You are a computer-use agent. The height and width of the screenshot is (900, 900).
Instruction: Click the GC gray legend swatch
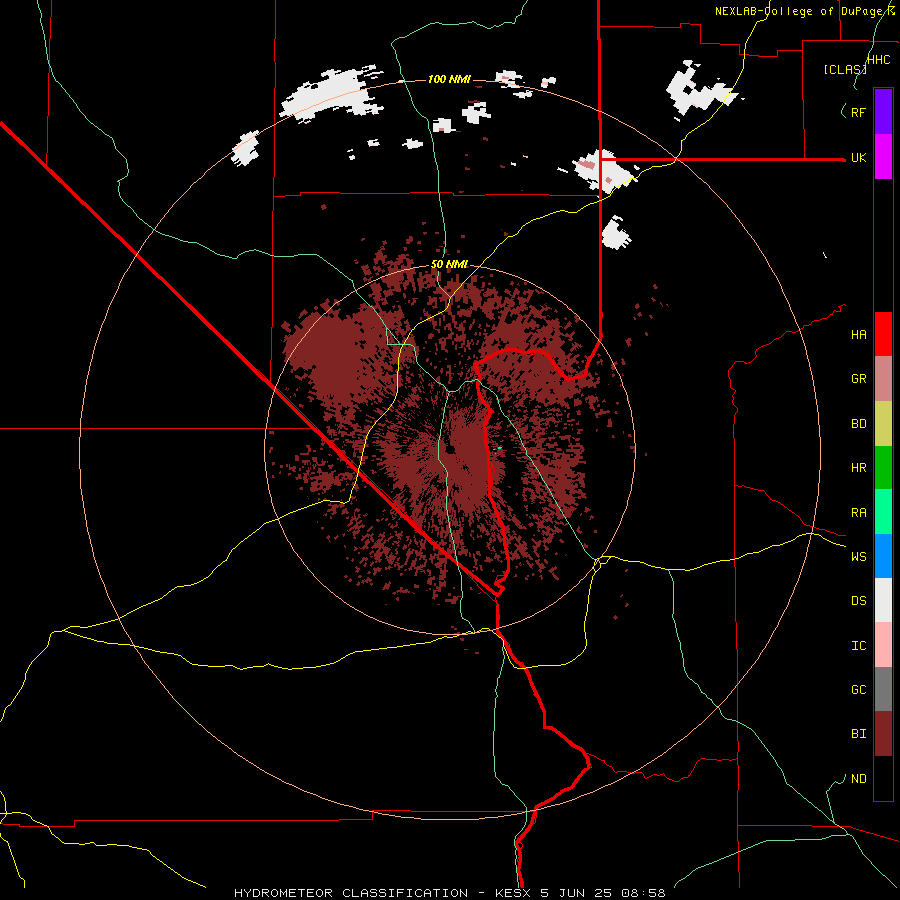tap(883, 689)
